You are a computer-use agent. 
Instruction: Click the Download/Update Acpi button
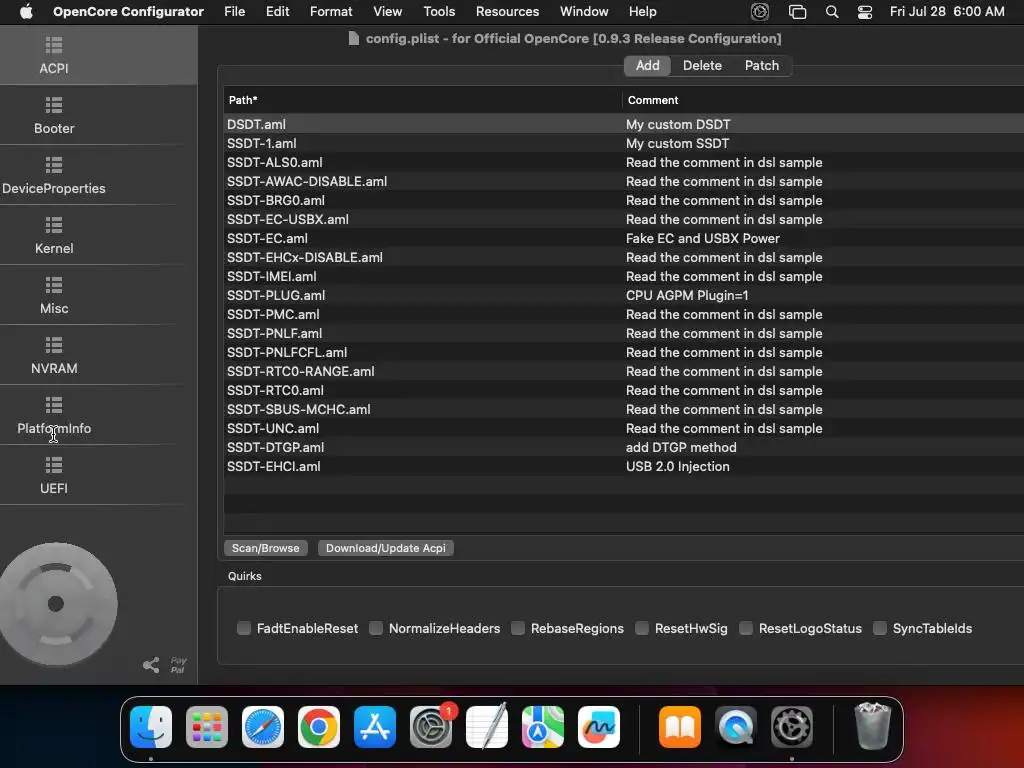(x=385, y=548)
